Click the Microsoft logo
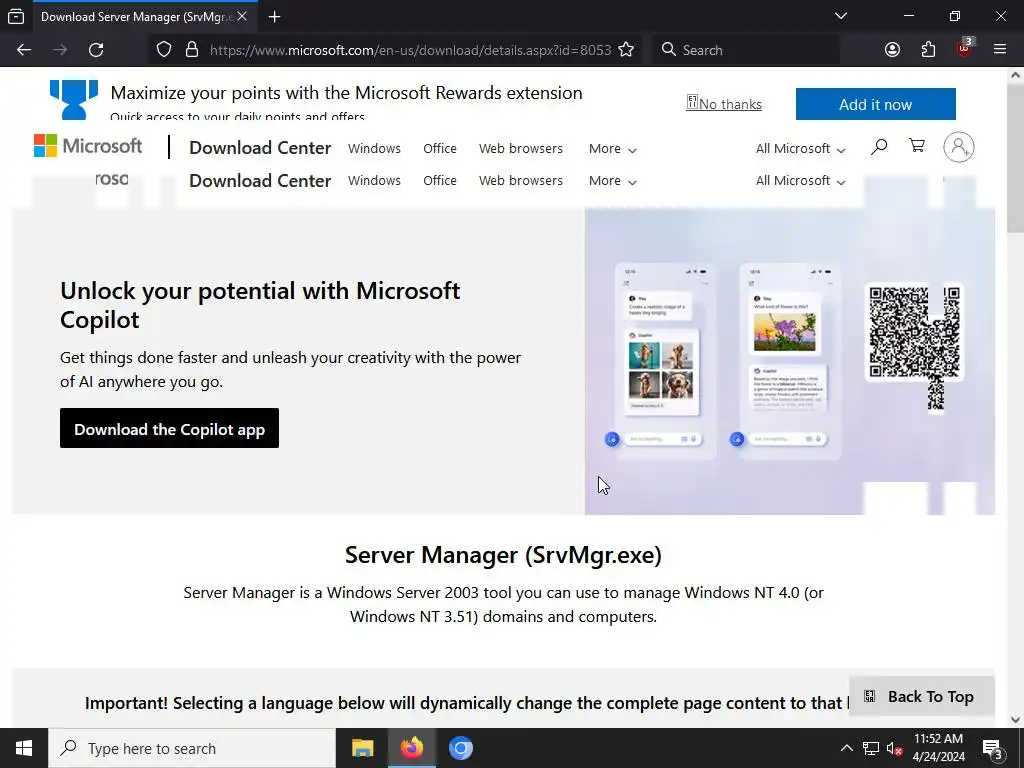This screenshot has width=1024, height=768. click(88, 146)
